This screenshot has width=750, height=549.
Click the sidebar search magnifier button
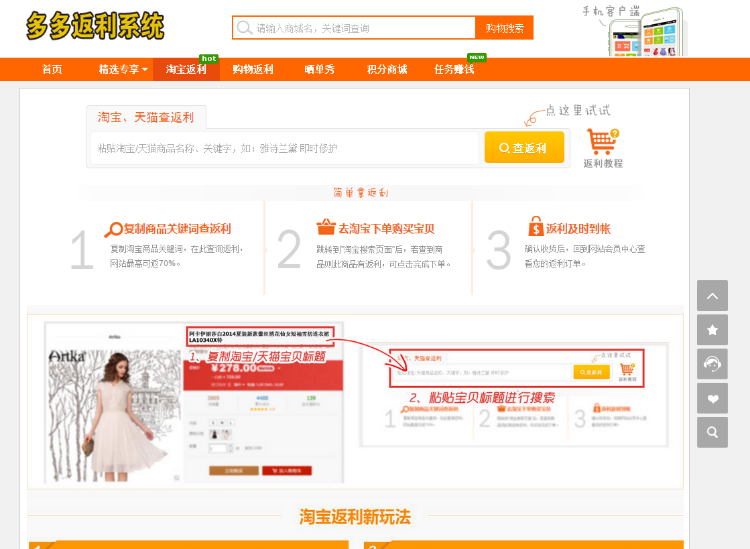coord(712,432)
